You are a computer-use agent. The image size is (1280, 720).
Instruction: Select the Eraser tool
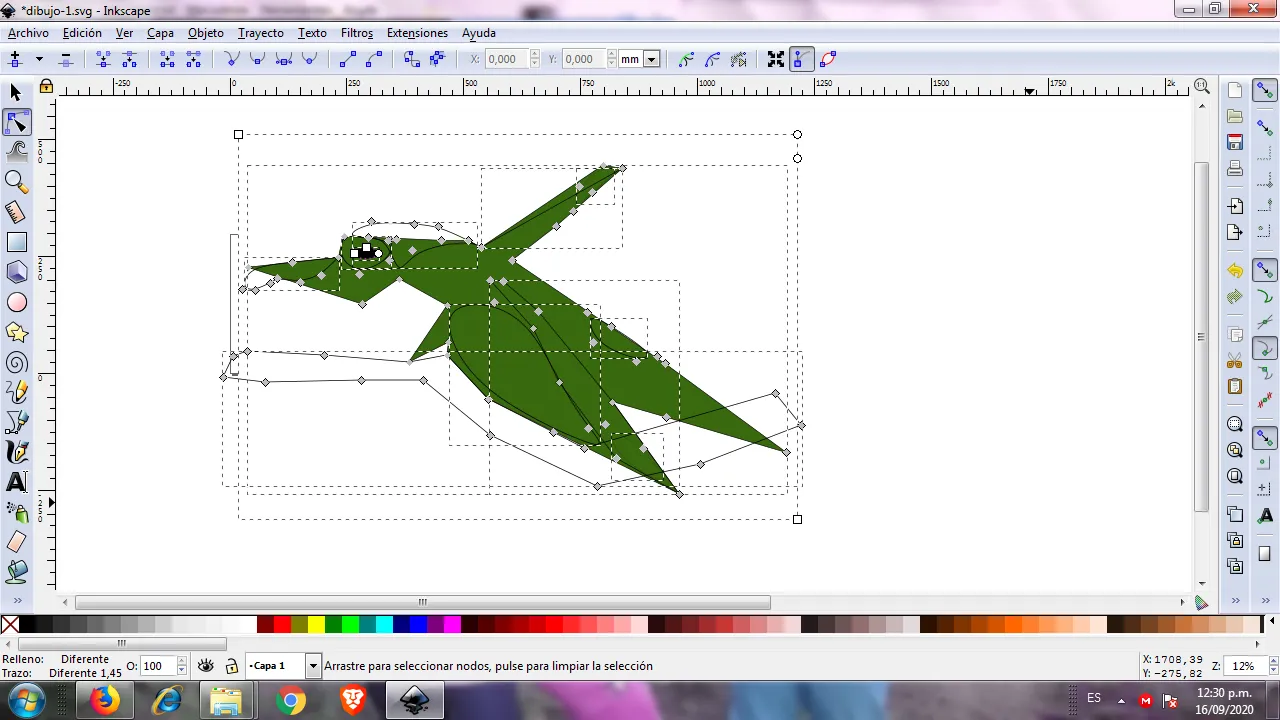pyautogui.click(x=16, y=542)
